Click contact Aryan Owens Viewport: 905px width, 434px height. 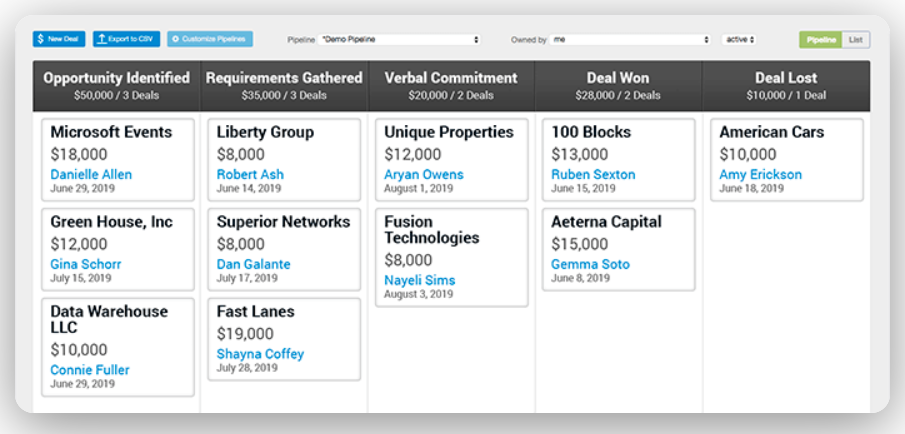tap(423, 174)
